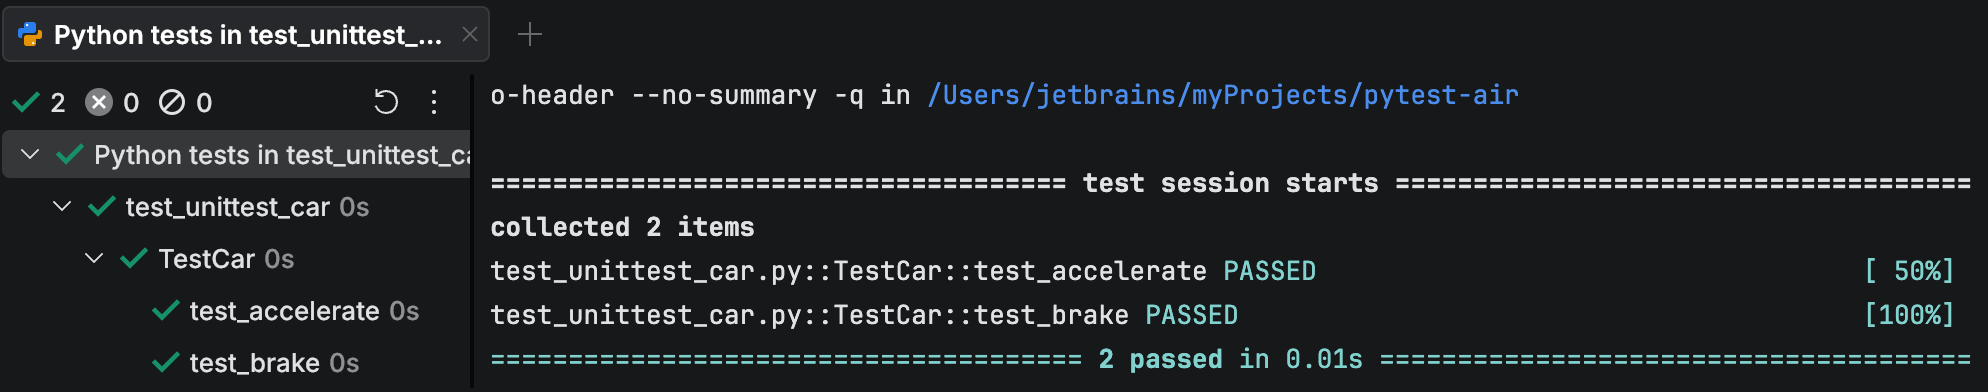
Task: Toggle the passed tests filter checkmark
Action: (x=26, y=102)
